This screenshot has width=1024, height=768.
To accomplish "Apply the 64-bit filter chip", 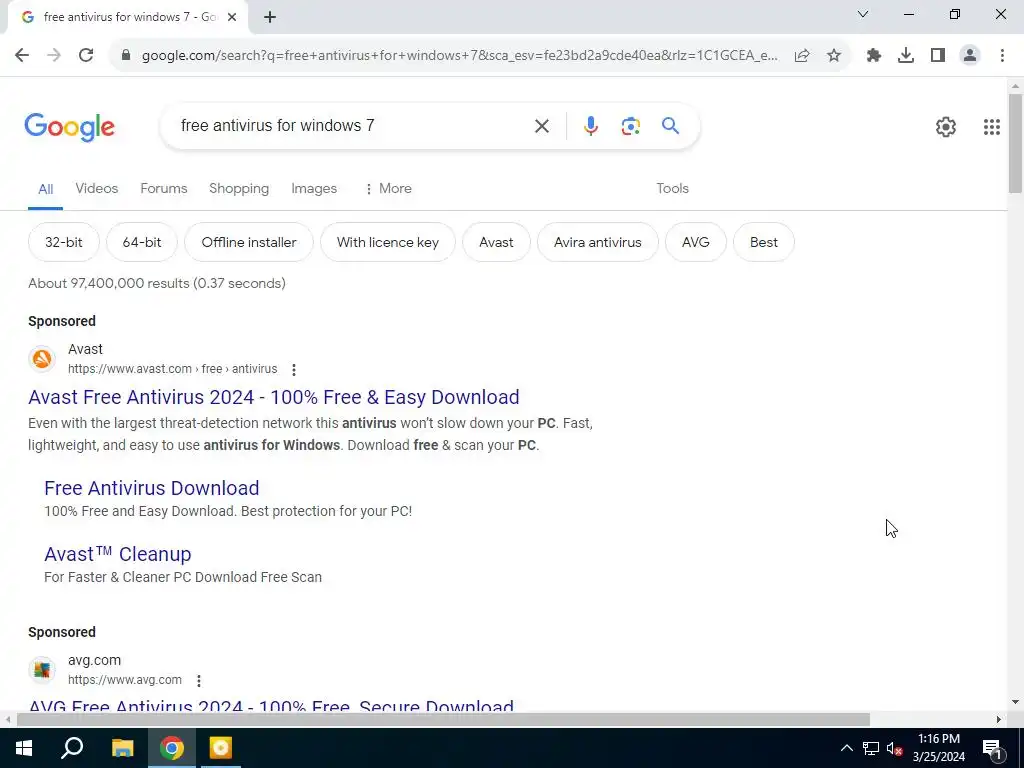I will click(142, 242).
